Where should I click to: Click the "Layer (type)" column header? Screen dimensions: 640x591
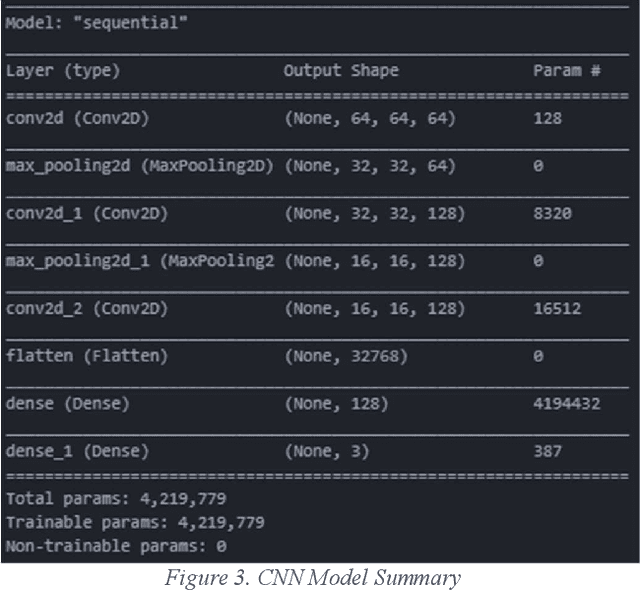coord(62,71)
